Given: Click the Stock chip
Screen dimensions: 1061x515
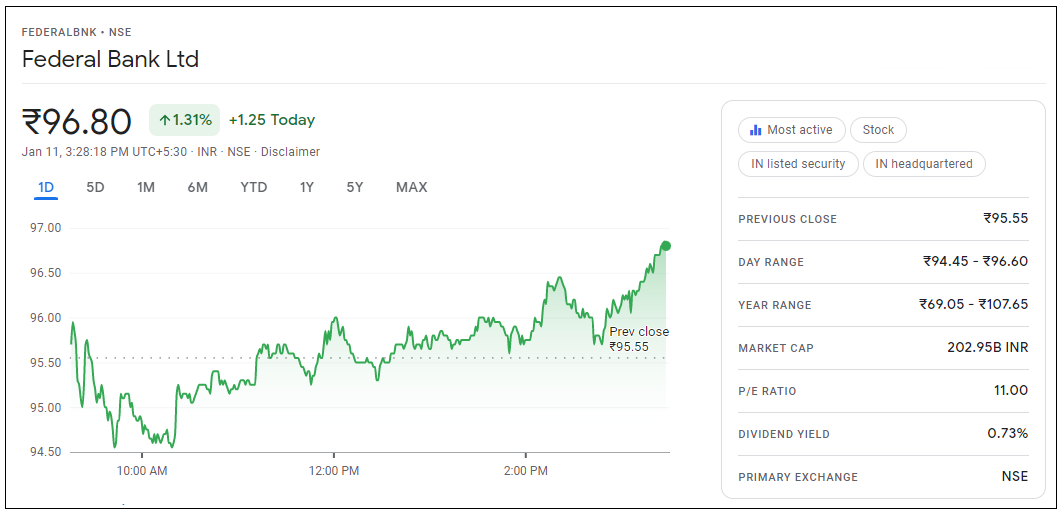Looking at the screenshot, I should click(878, 130).
